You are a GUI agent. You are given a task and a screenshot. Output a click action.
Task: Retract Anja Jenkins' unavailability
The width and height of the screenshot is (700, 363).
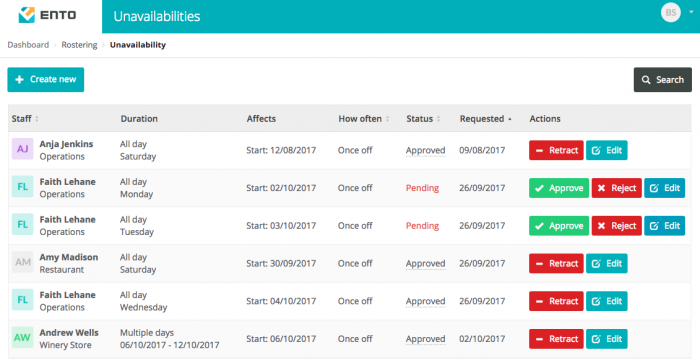click(556, 150)
